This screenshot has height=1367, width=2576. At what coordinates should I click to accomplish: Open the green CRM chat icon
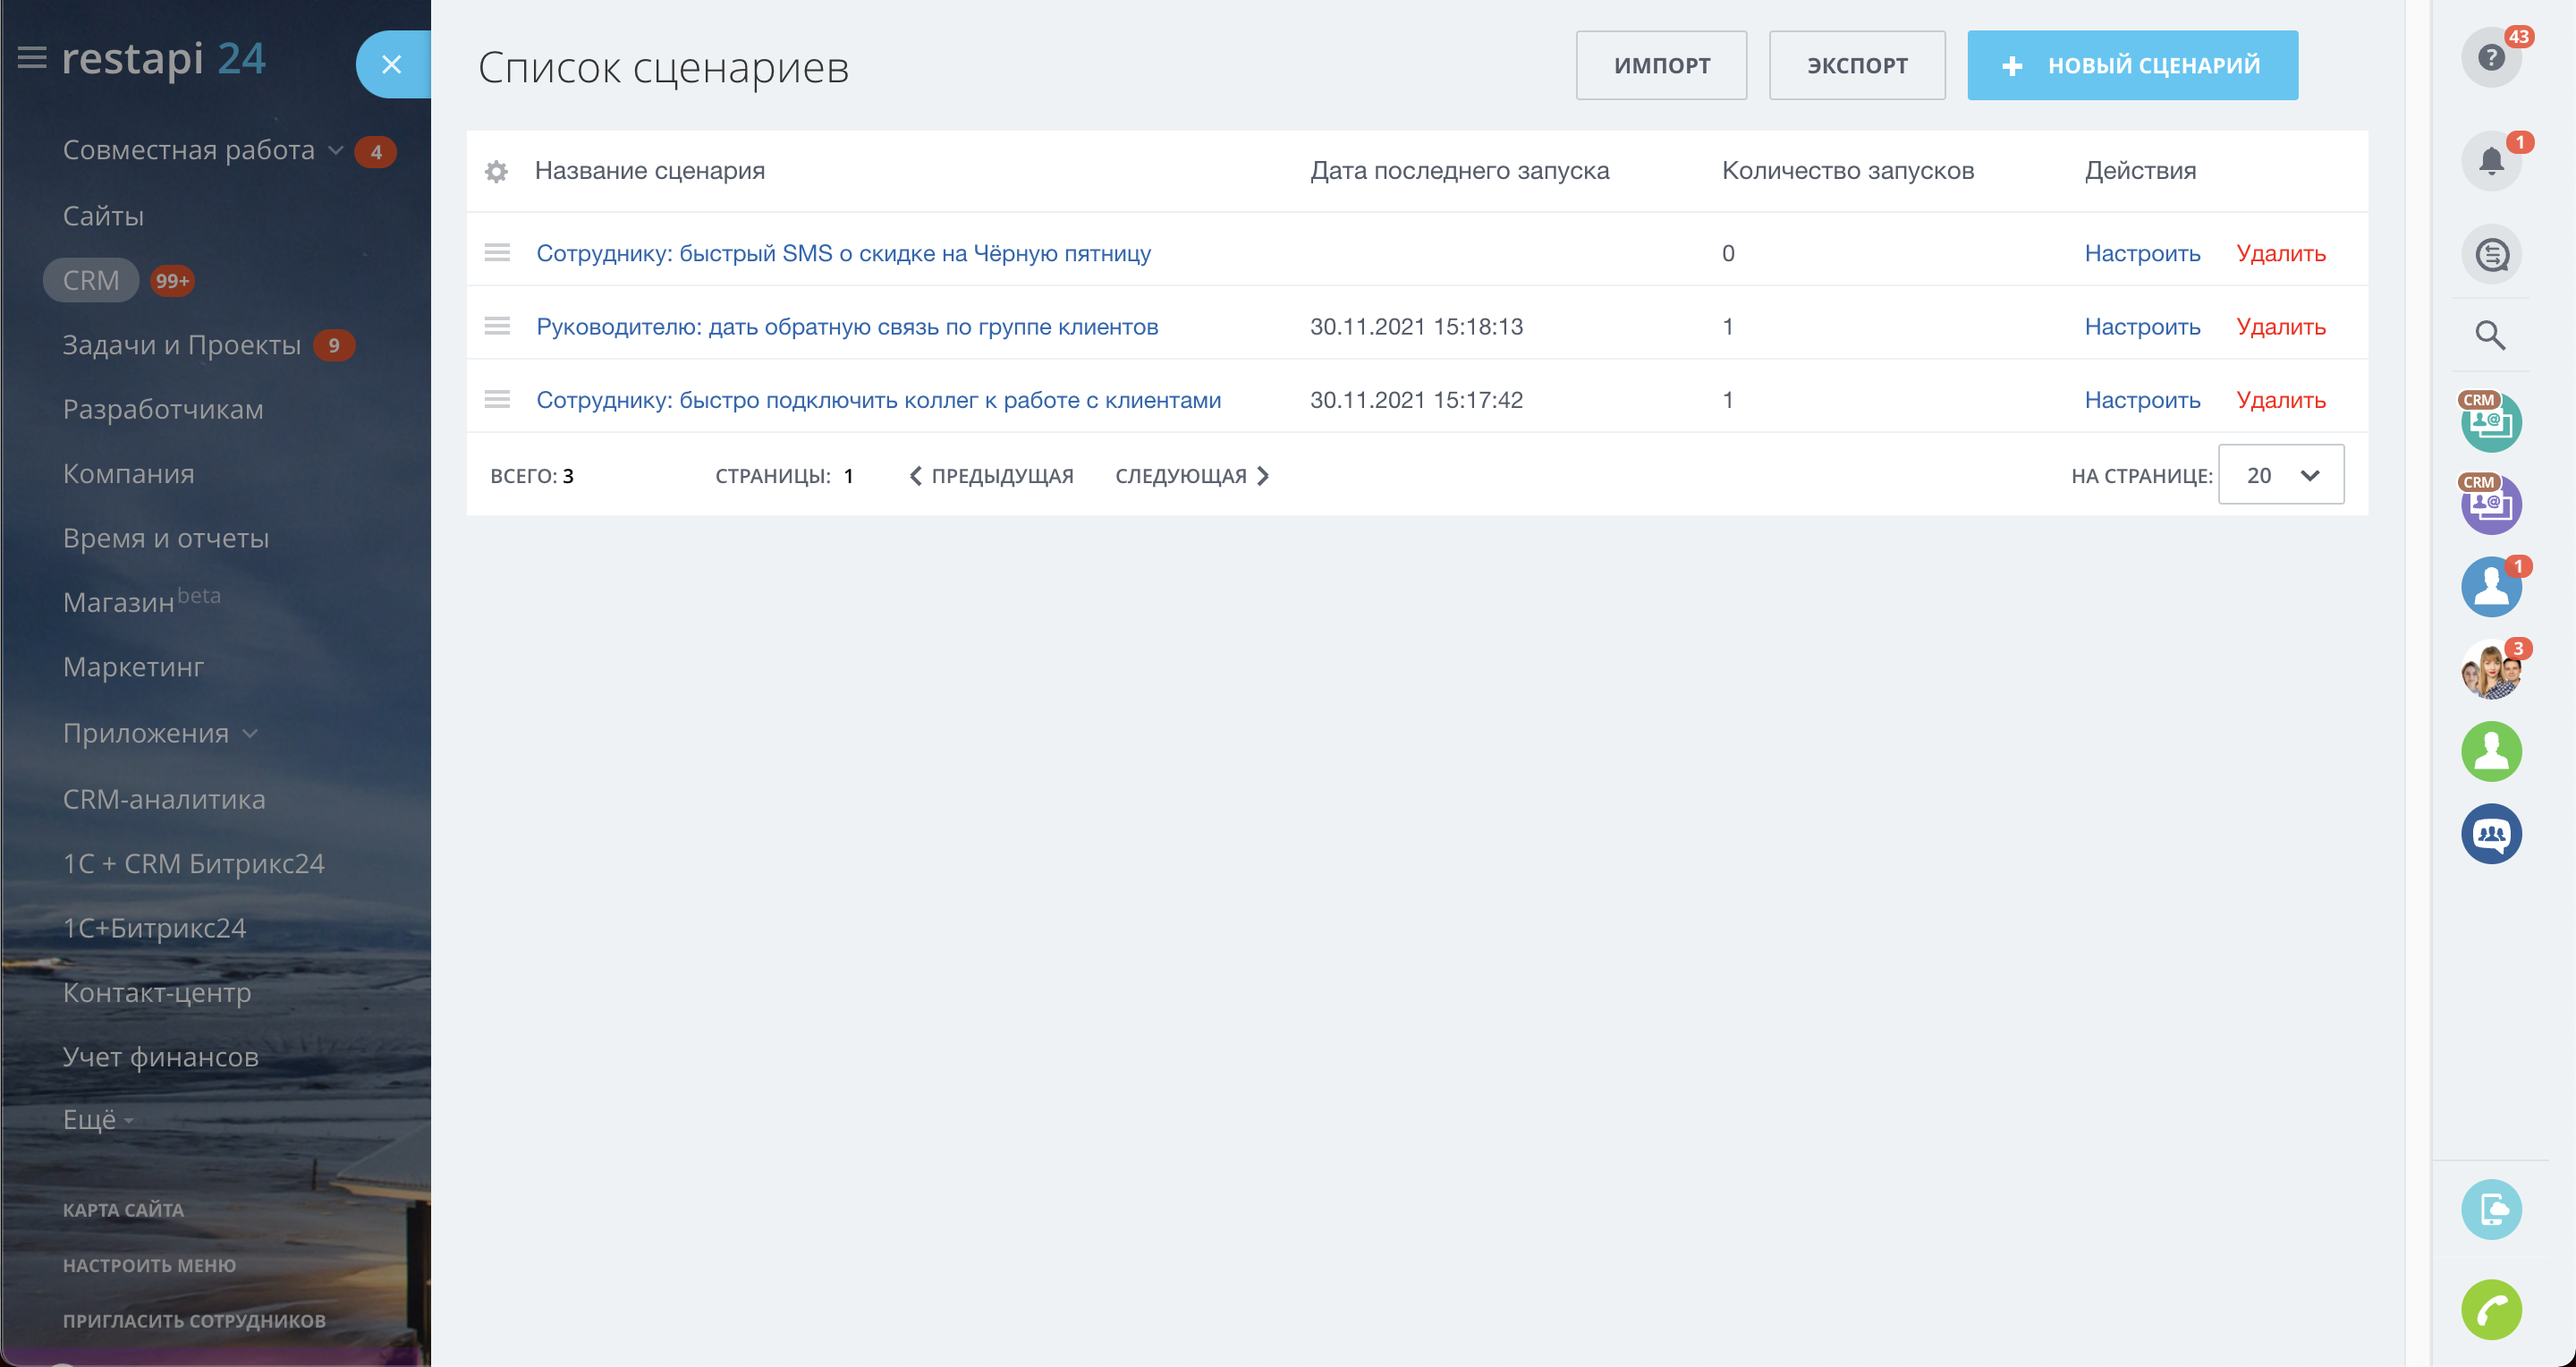coord(2490,422)
